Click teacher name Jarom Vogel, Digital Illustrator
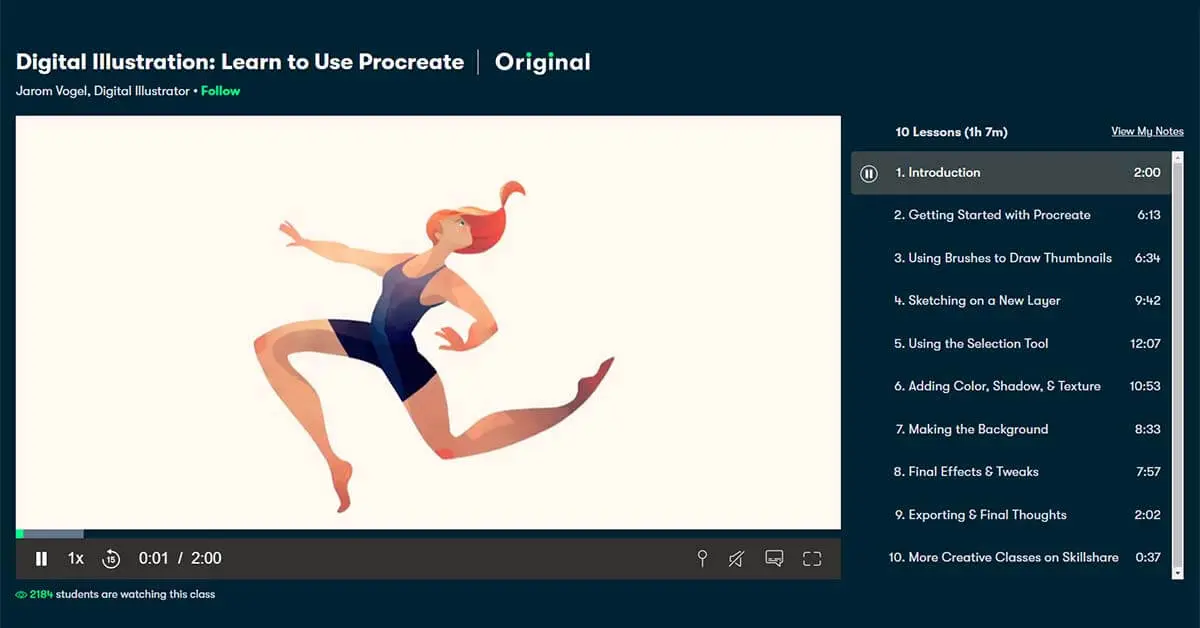Screen dimensions: 1200x628 [x=103, y=91]
